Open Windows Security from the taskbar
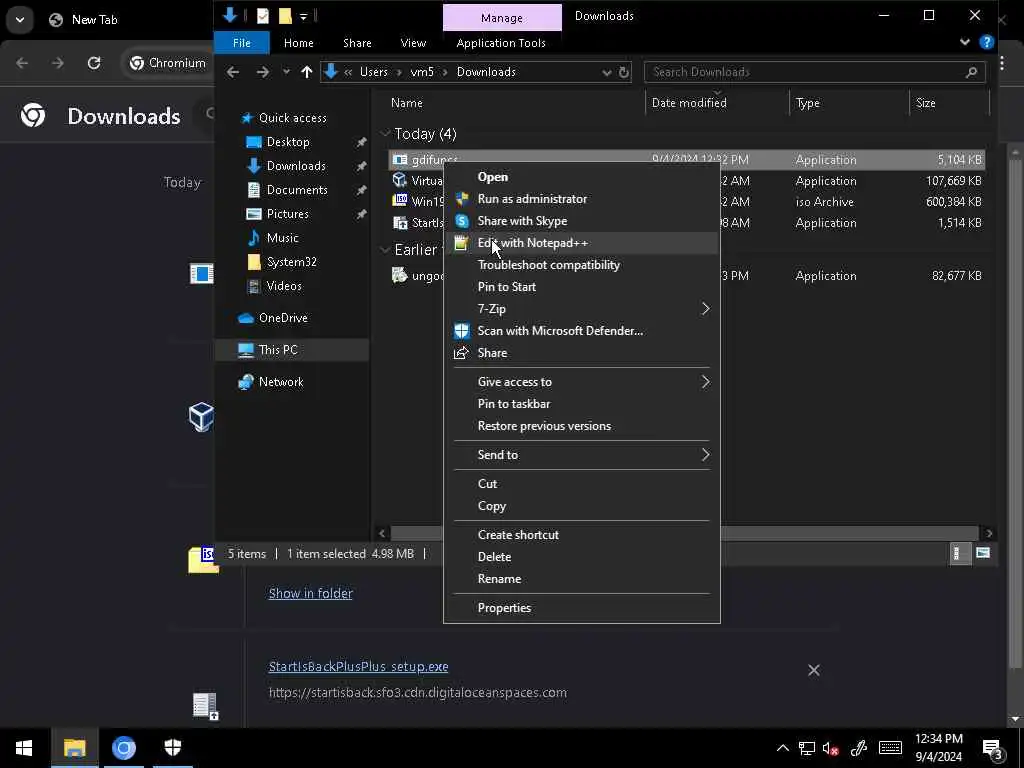The height and width of the screenshot is (768, 1024). pyautogui.click(x=172, y=747)
